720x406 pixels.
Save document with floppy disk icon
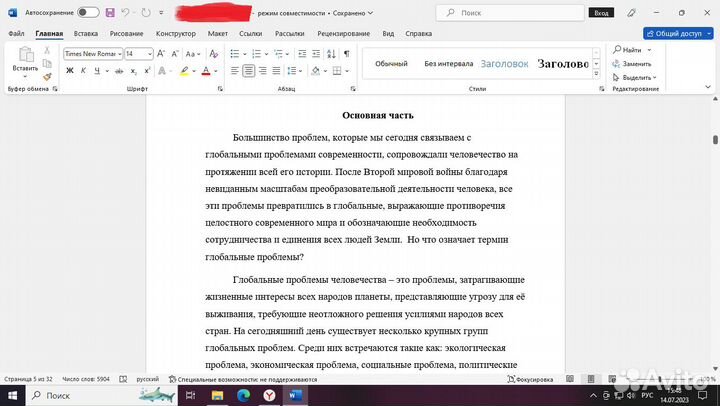point(110,12)
